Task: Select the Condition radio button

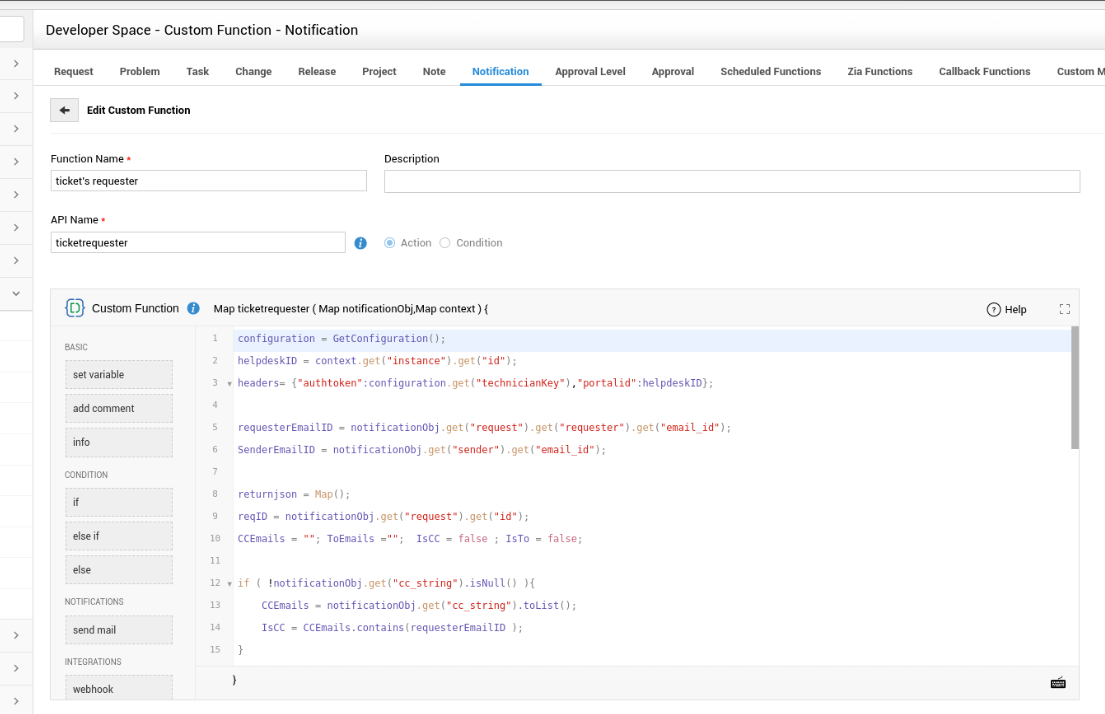Action: 446,243
